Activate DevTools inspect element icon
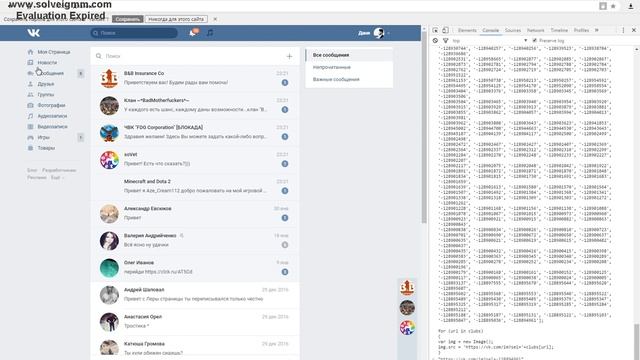 tap(435, 30)
